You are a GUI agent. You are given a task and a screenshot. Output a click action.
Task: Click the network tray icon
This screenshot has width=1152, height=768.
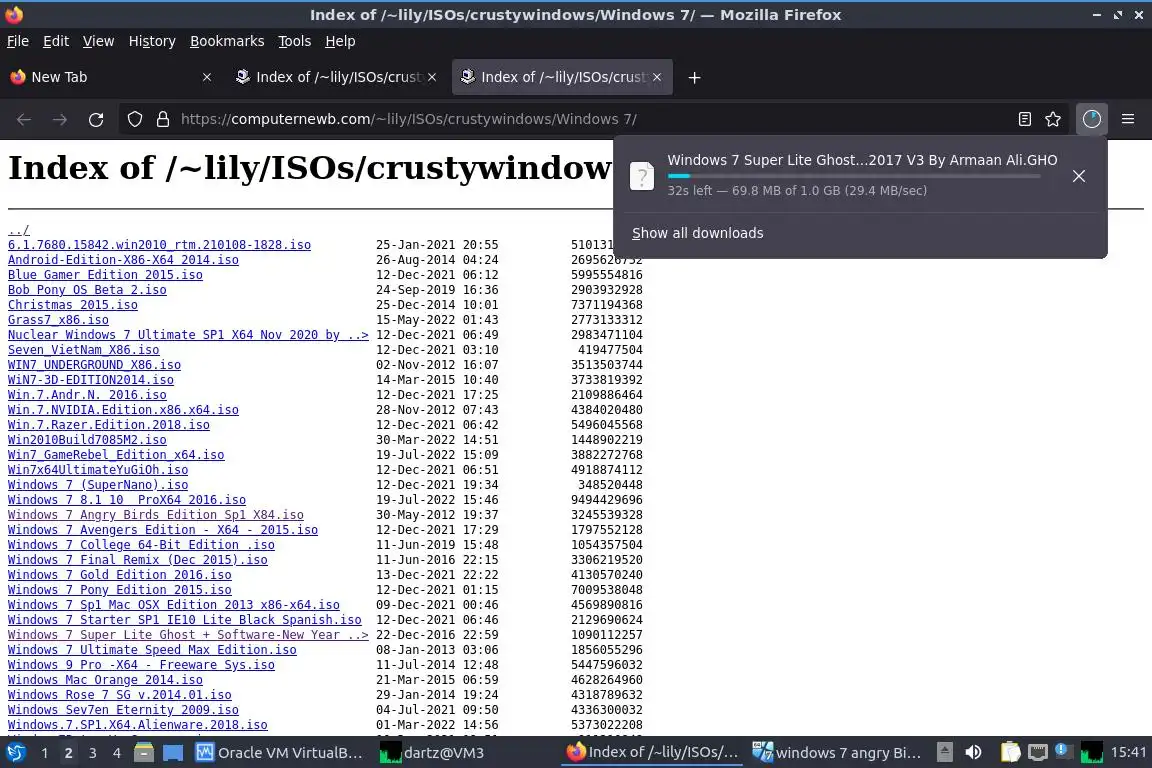(1037, 752)
